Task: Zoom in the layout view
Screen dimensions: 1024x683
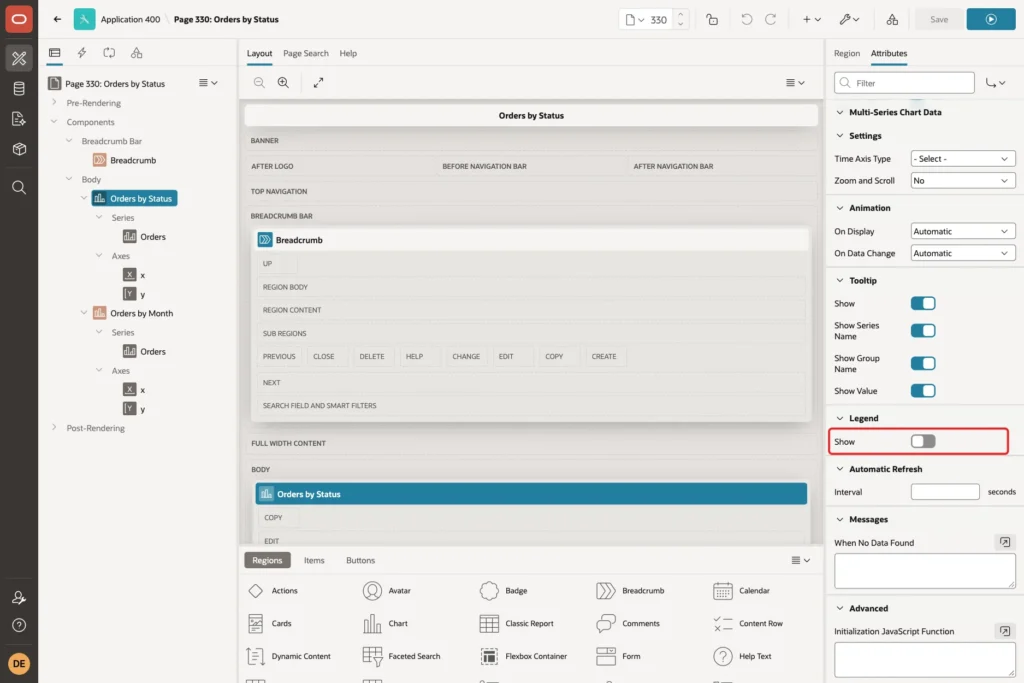Action: click(x=283, y=82)
